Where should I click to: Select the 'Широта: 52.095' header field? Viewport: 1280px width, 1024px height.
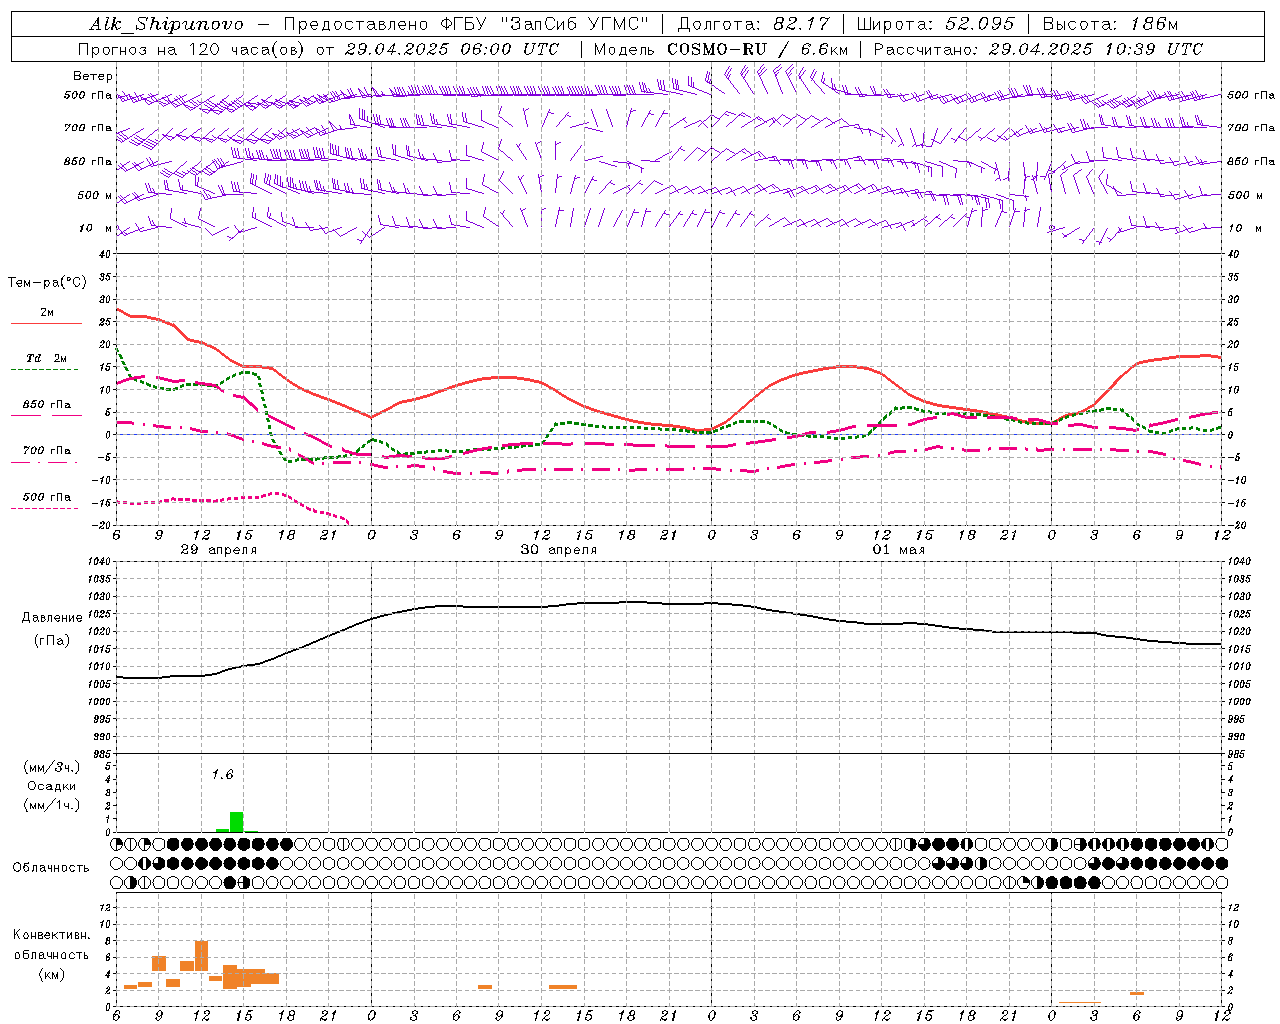point(936,24)
